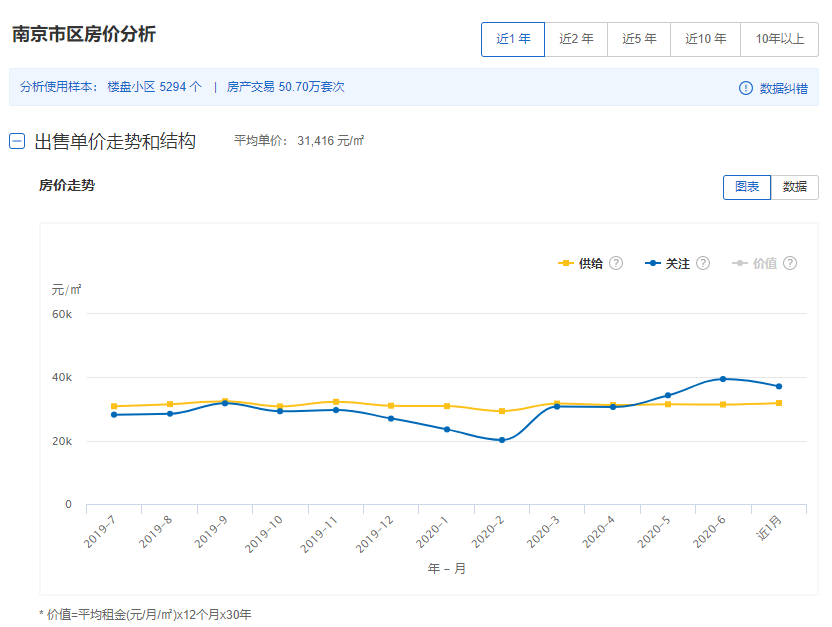Viewport: 832px width, 627px height.
Task: Toggle 供给 series visibility in legend
Action: coord(590,264)
